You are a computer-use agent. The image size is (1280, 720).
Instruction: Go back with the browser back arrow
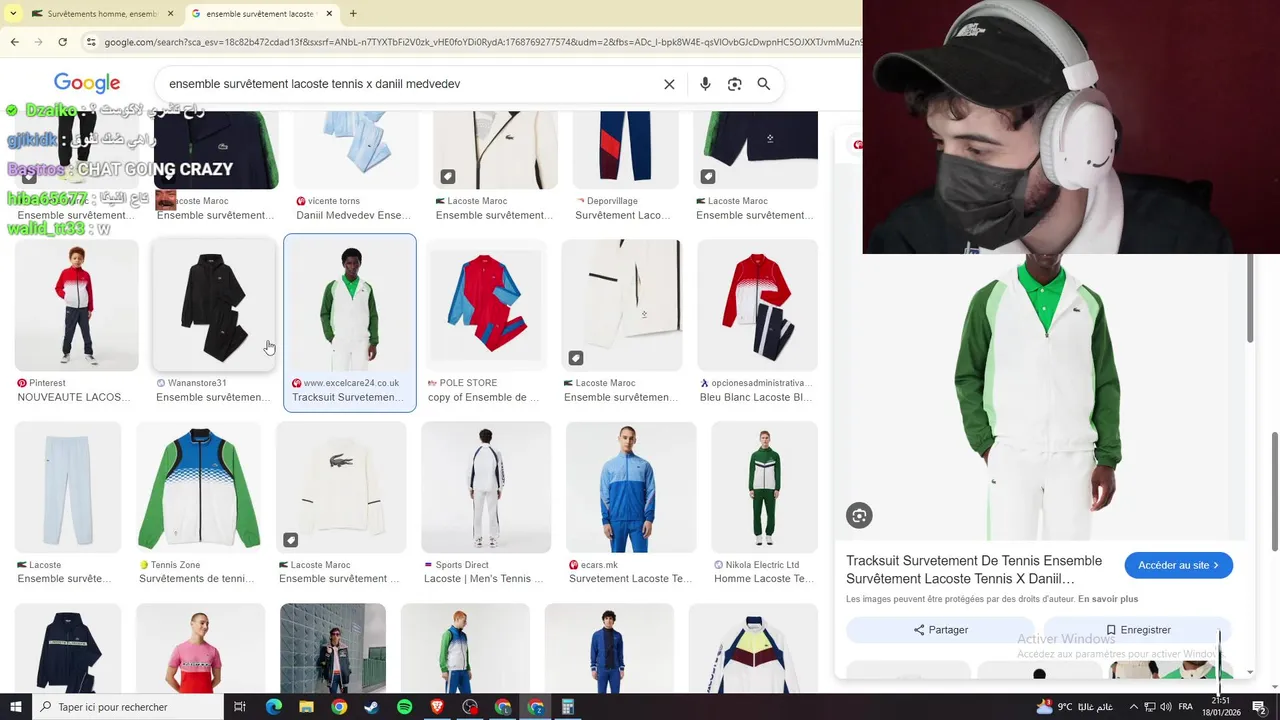click(x=14, y=42)
